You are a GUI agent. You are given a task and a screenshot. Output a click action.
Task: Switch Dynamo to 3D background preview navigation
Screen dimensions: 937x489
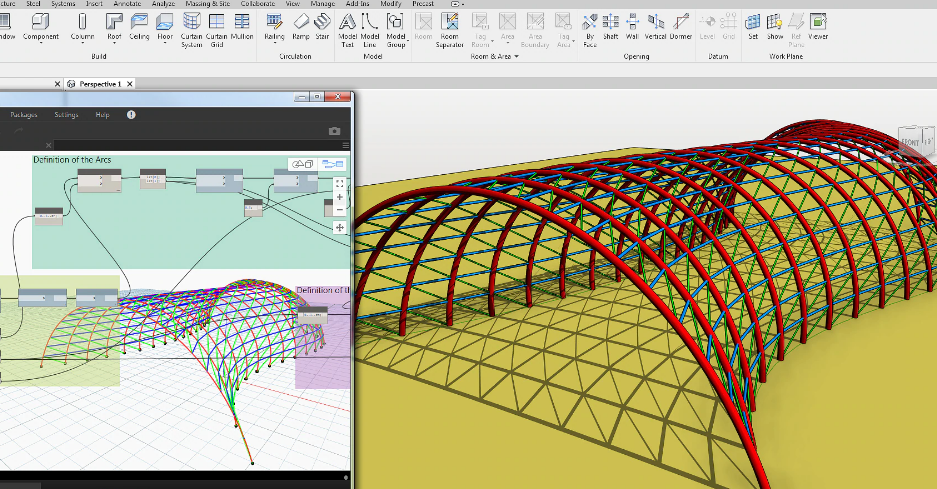coord(304,164)
